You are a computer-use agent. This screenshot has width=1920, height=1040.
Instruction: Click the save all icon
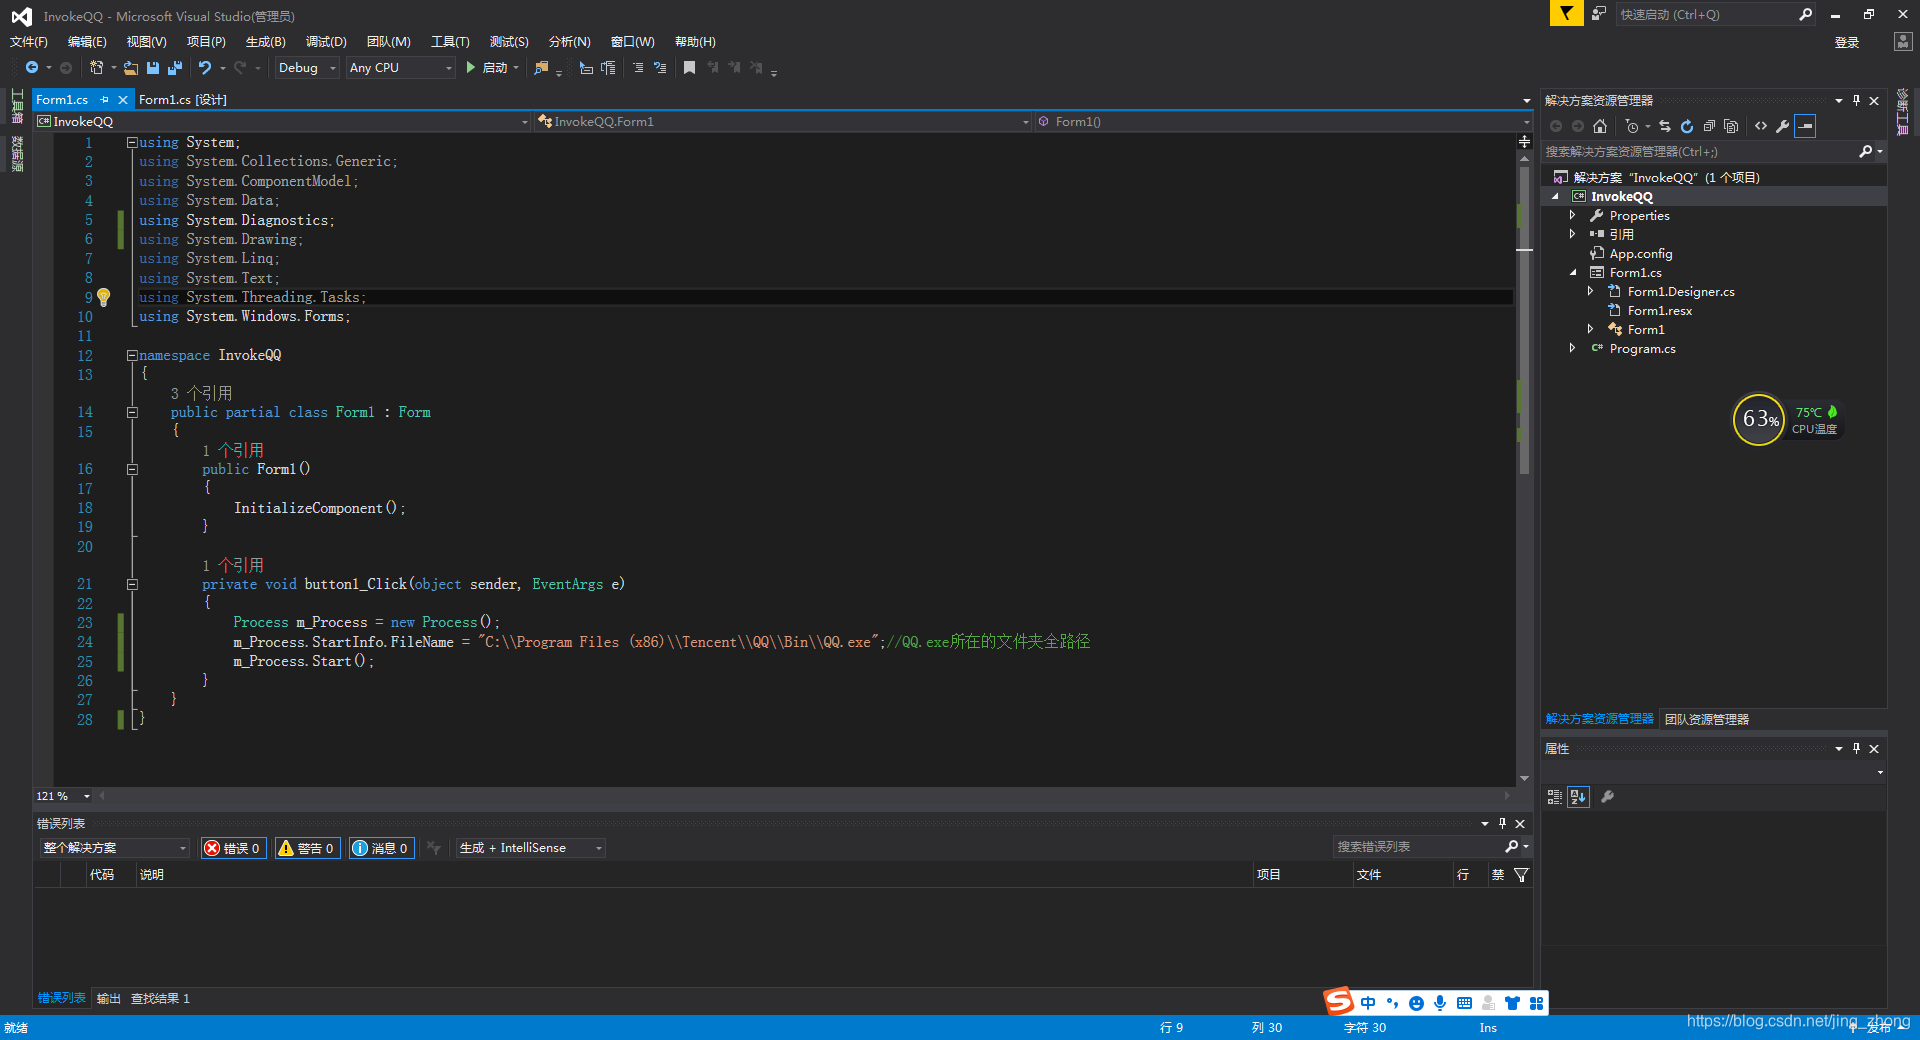[x=175, y=68]
